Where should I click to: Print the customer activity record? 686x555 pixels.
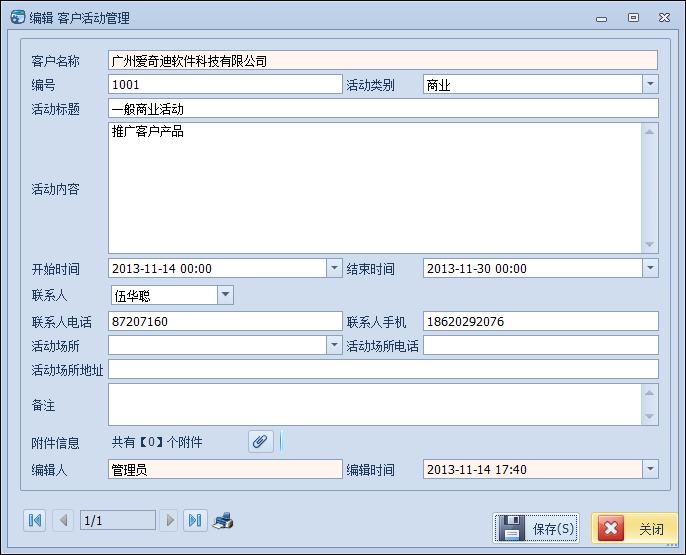tap(223, 520)
